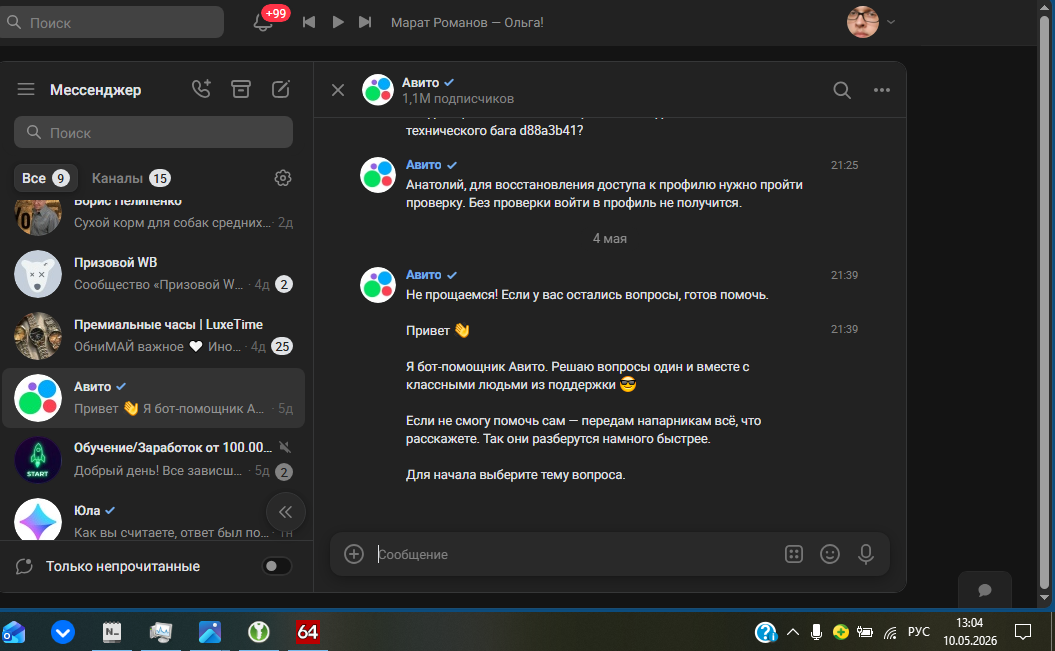Record a voice message with microphone icon

(866, 554)
